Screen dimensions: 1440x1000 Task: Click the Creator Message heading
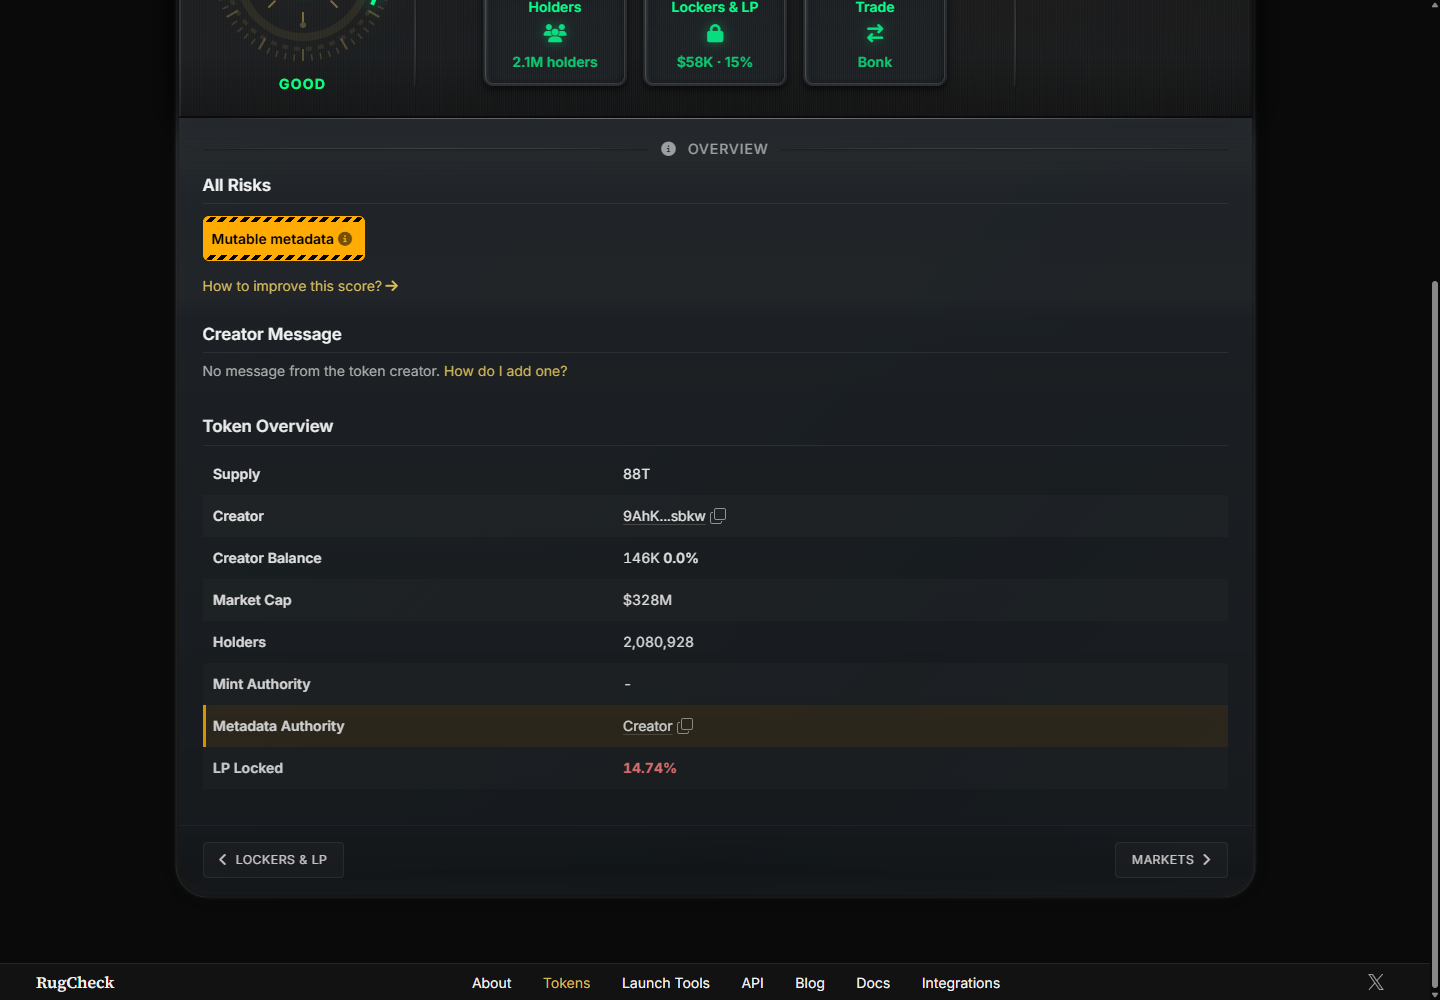point(272,334)
